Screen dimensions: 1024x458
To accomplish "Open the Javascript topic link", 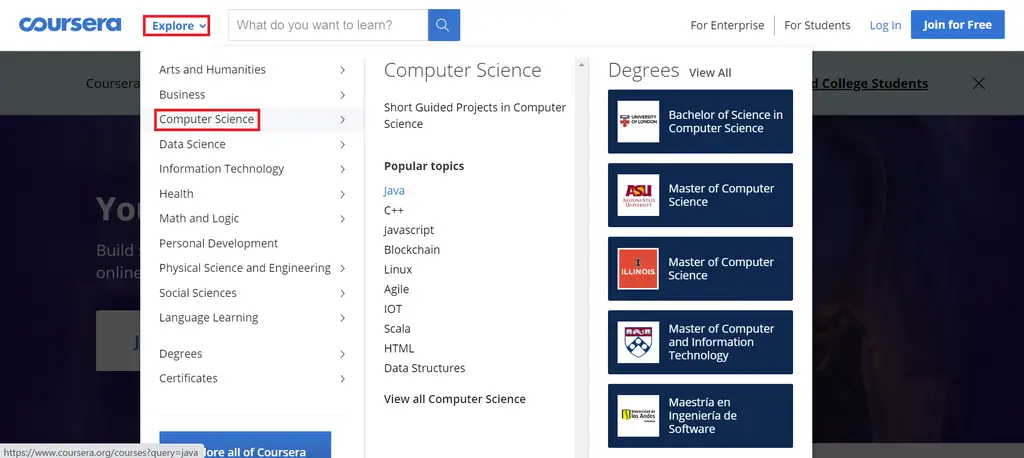I will click(409, 230).
